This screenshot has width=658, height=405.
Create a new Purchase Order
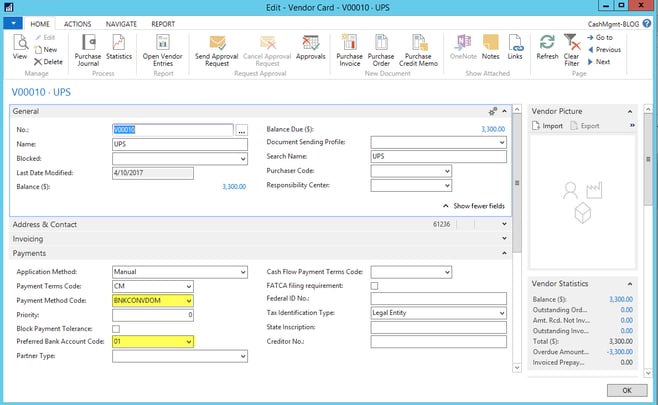pyautogui.click(x=381, y=50)
